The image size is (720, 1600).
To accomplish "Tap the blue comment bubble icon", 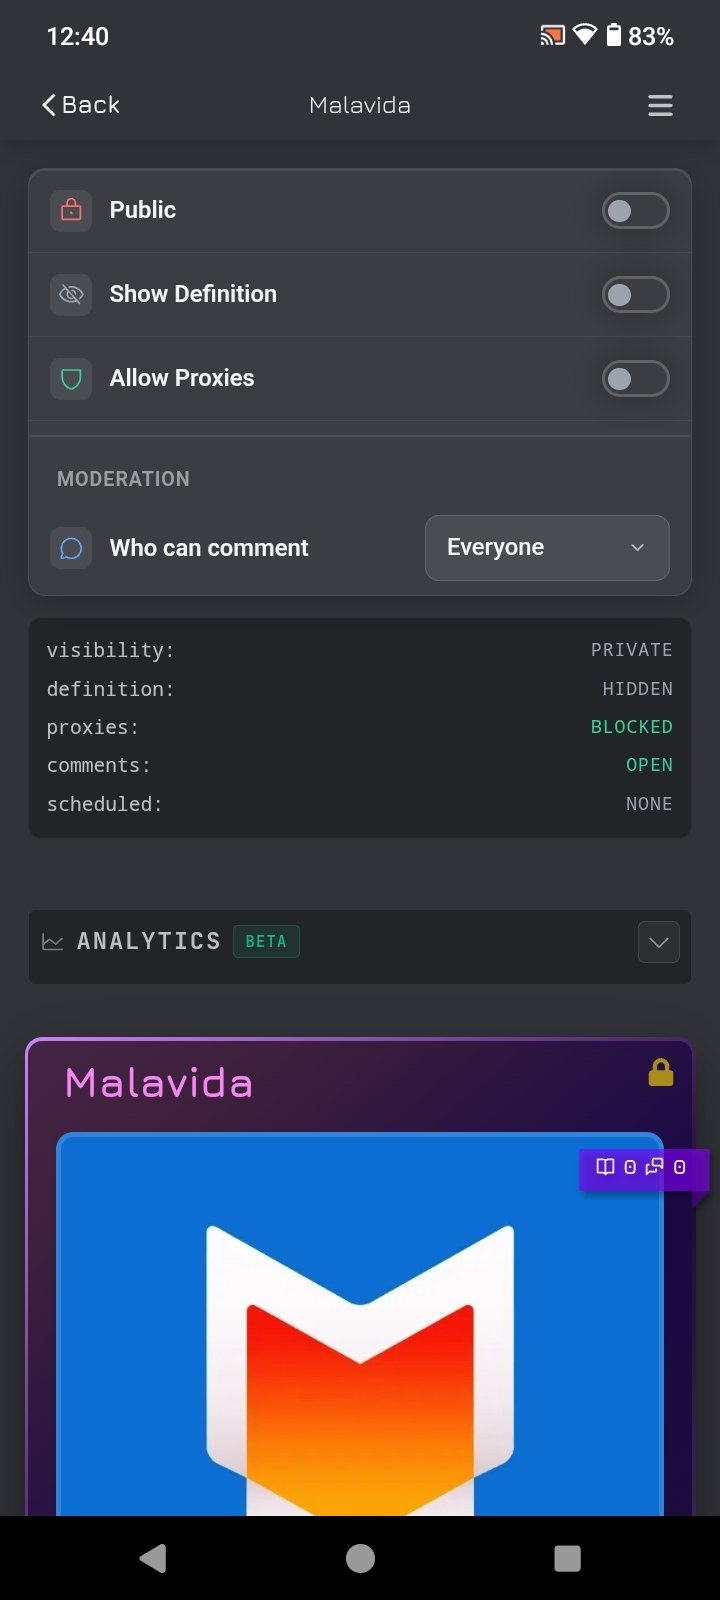I will pyautogui.click(x=71, y=548).
